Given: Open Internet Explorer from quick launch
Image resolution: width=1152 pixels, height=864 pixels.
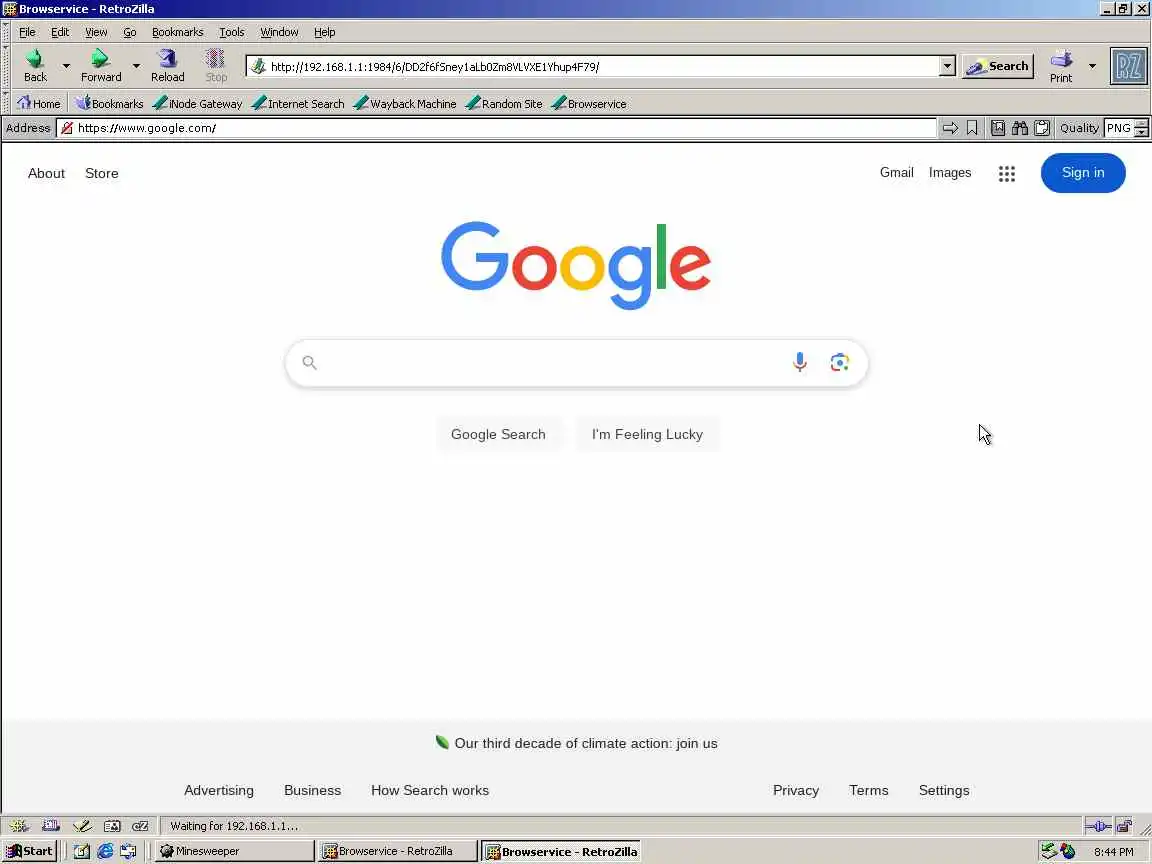Looking at the screenshot, I should [105, 851].
